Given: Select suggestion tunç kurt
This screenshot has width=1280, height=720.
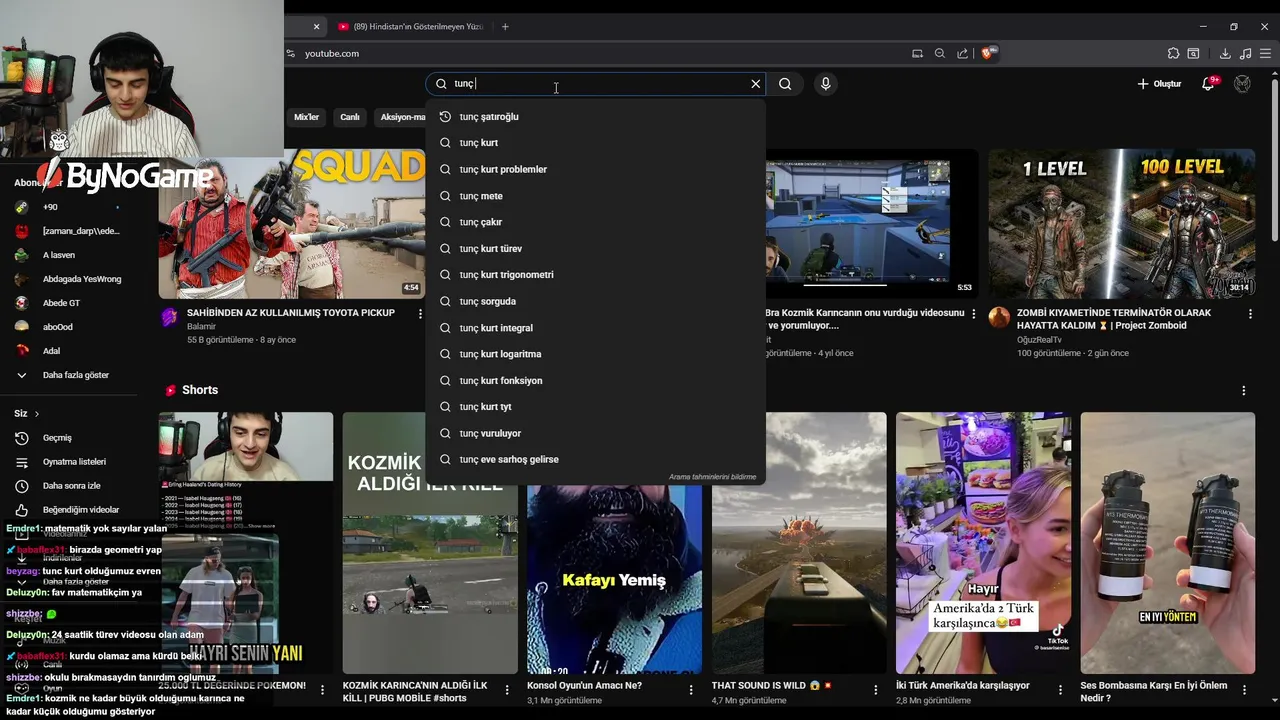Looking at the screenshot, I should (x=595, y=143).
